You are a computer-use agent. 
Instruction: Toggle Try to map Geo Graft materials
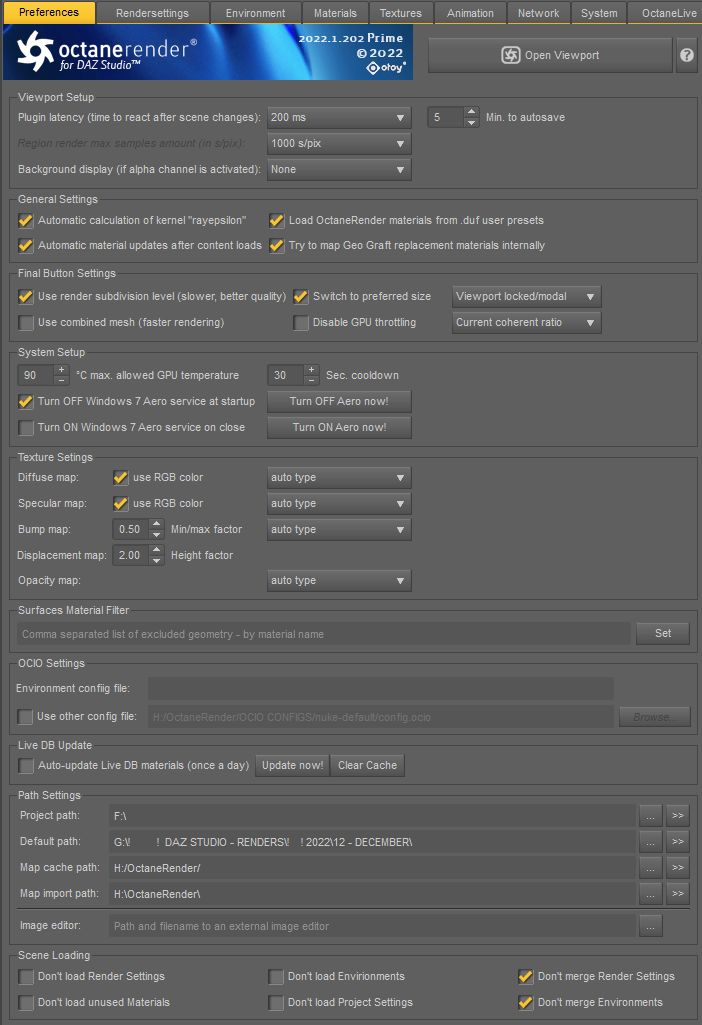(x=276, y=246)
